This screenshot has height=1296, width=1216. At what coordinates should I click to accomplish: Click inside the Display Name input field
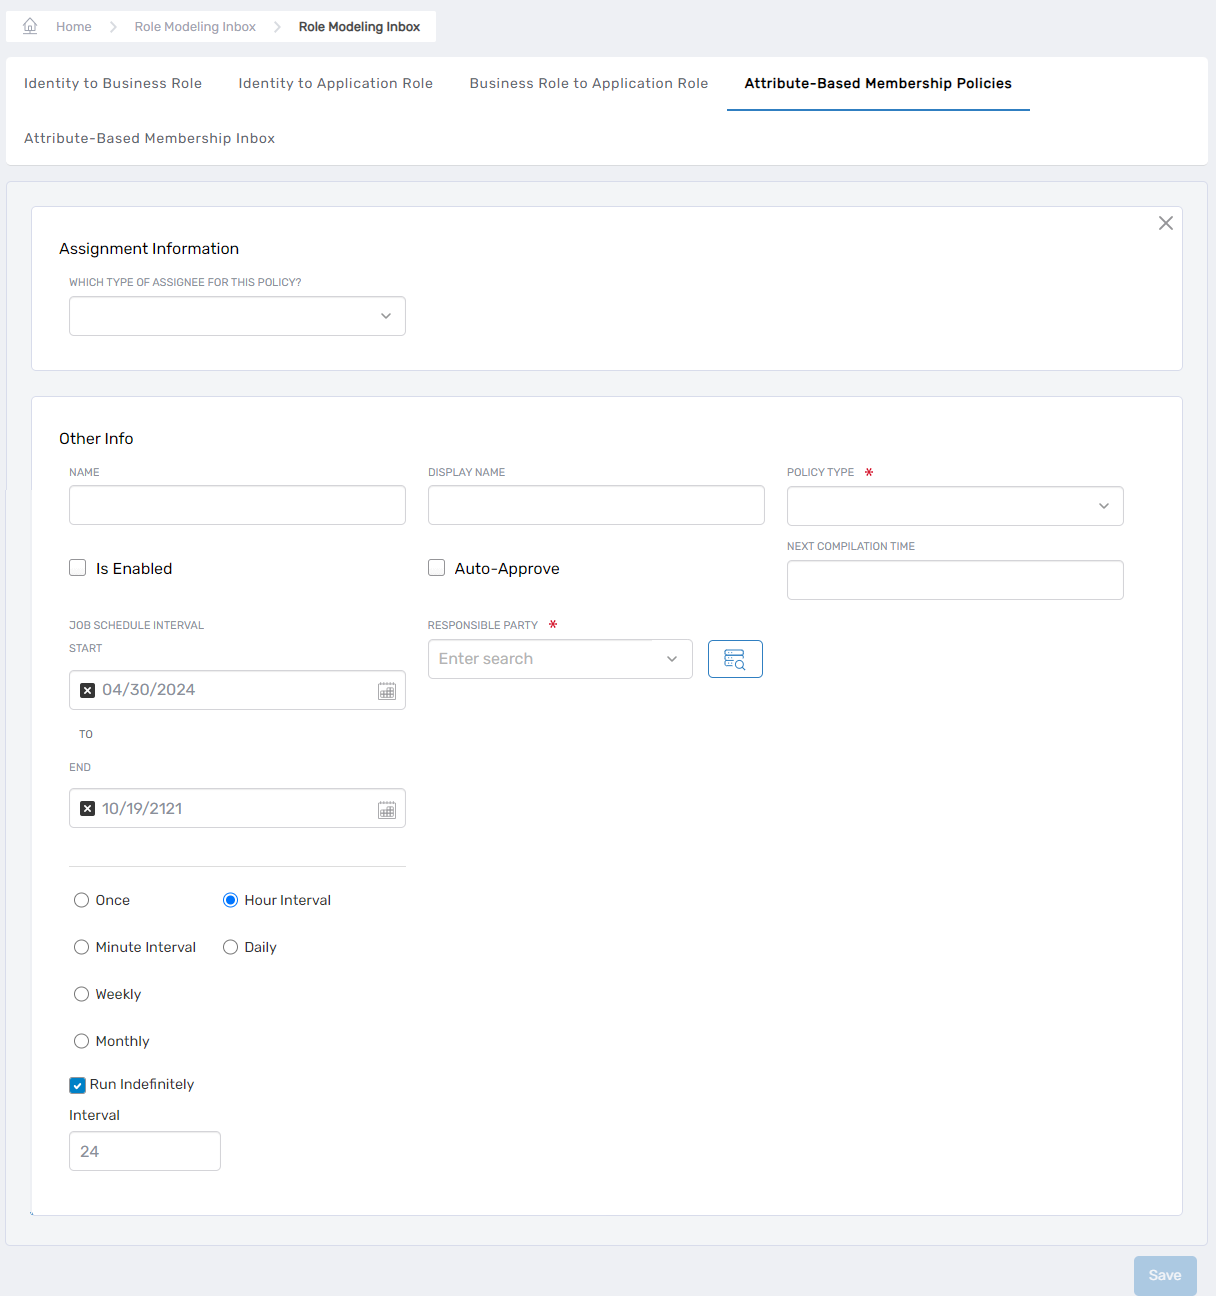595,505
